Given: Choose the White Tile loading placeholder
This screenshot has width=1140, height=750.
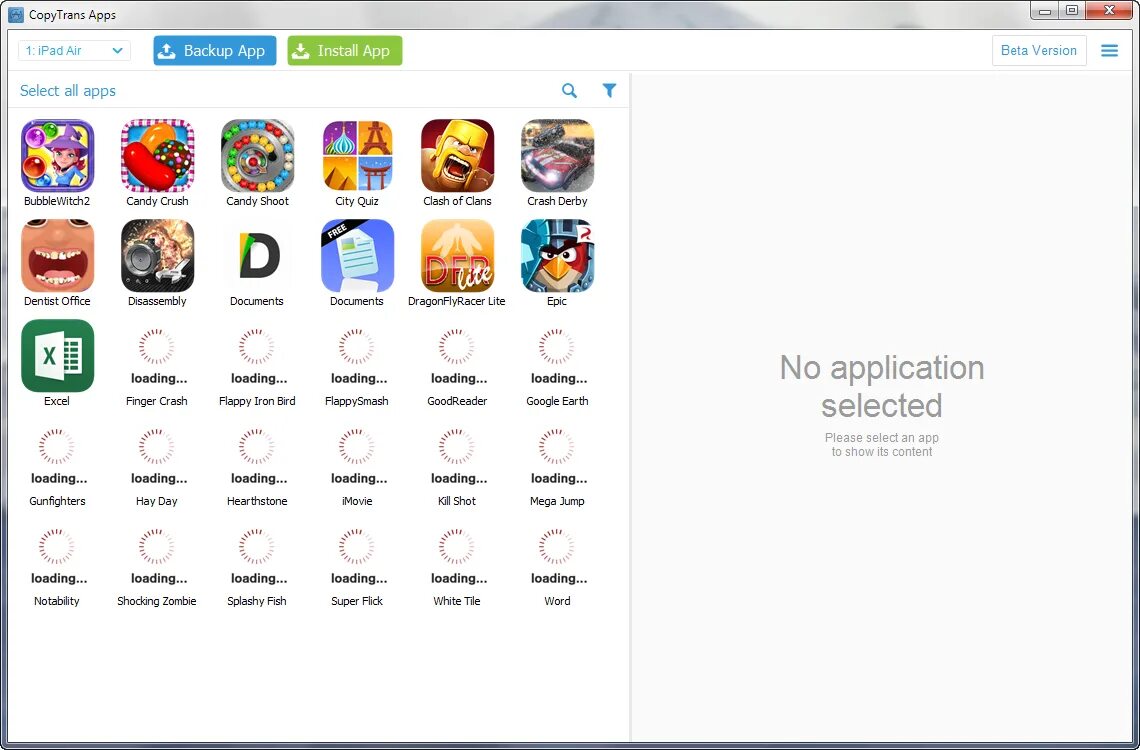Looking at the screenshot, I should click(x=457, y=556).
